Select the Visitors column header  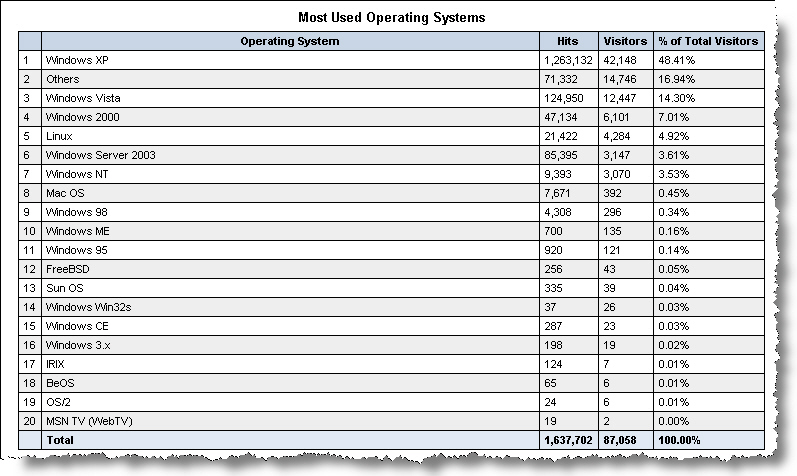pyautogui.click(x=626, y=41)
